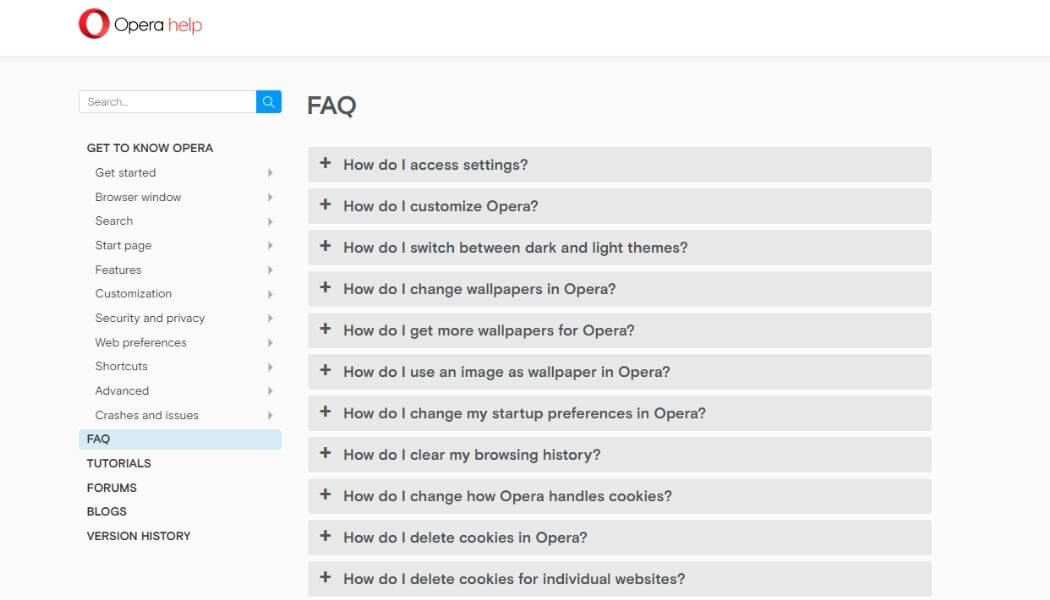The width and height of the screenshot is (1050, 600).
Task: Go to the VERSION HISTORY section
Action: (x=139, y=536)
